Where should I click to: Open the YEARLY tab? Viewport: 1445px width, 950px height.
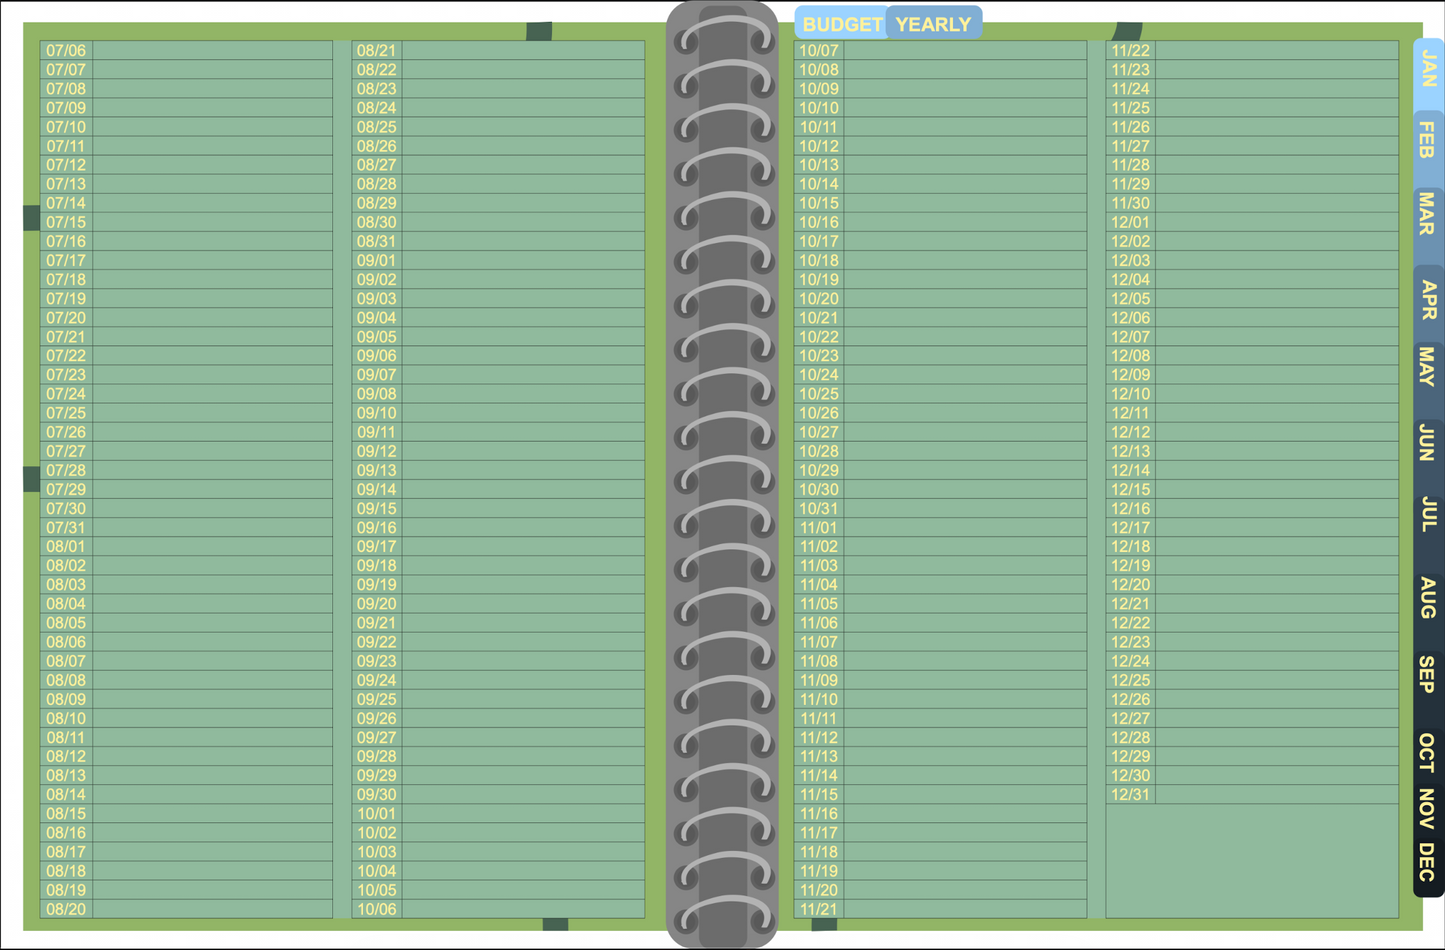pos(933,24)
